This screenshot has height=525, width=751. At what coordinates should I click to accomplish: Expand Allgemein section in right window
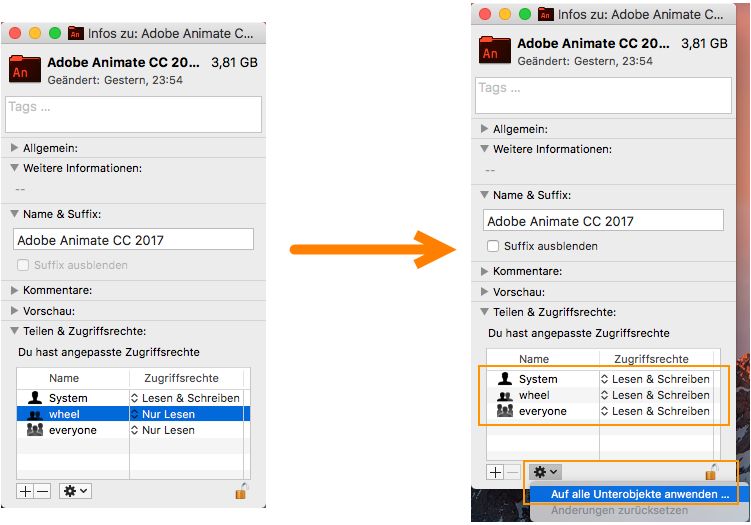point(484,128)
